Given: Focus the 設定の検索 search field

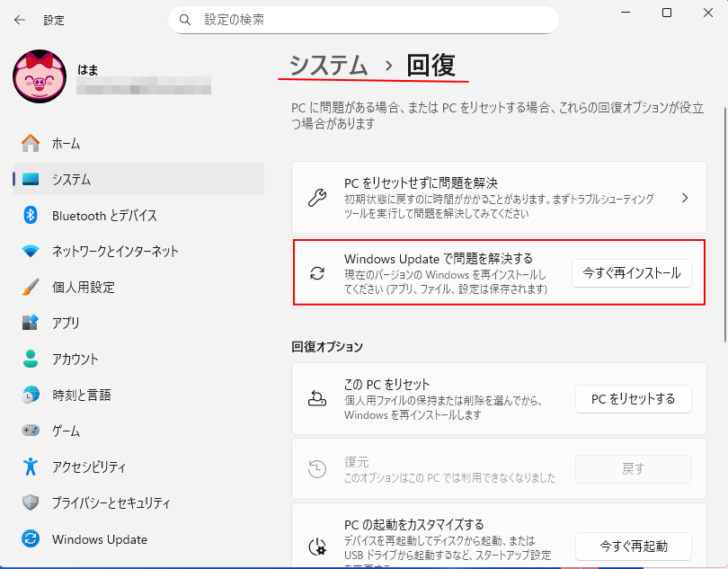Looking at the screenshot, I should point(363,19).
